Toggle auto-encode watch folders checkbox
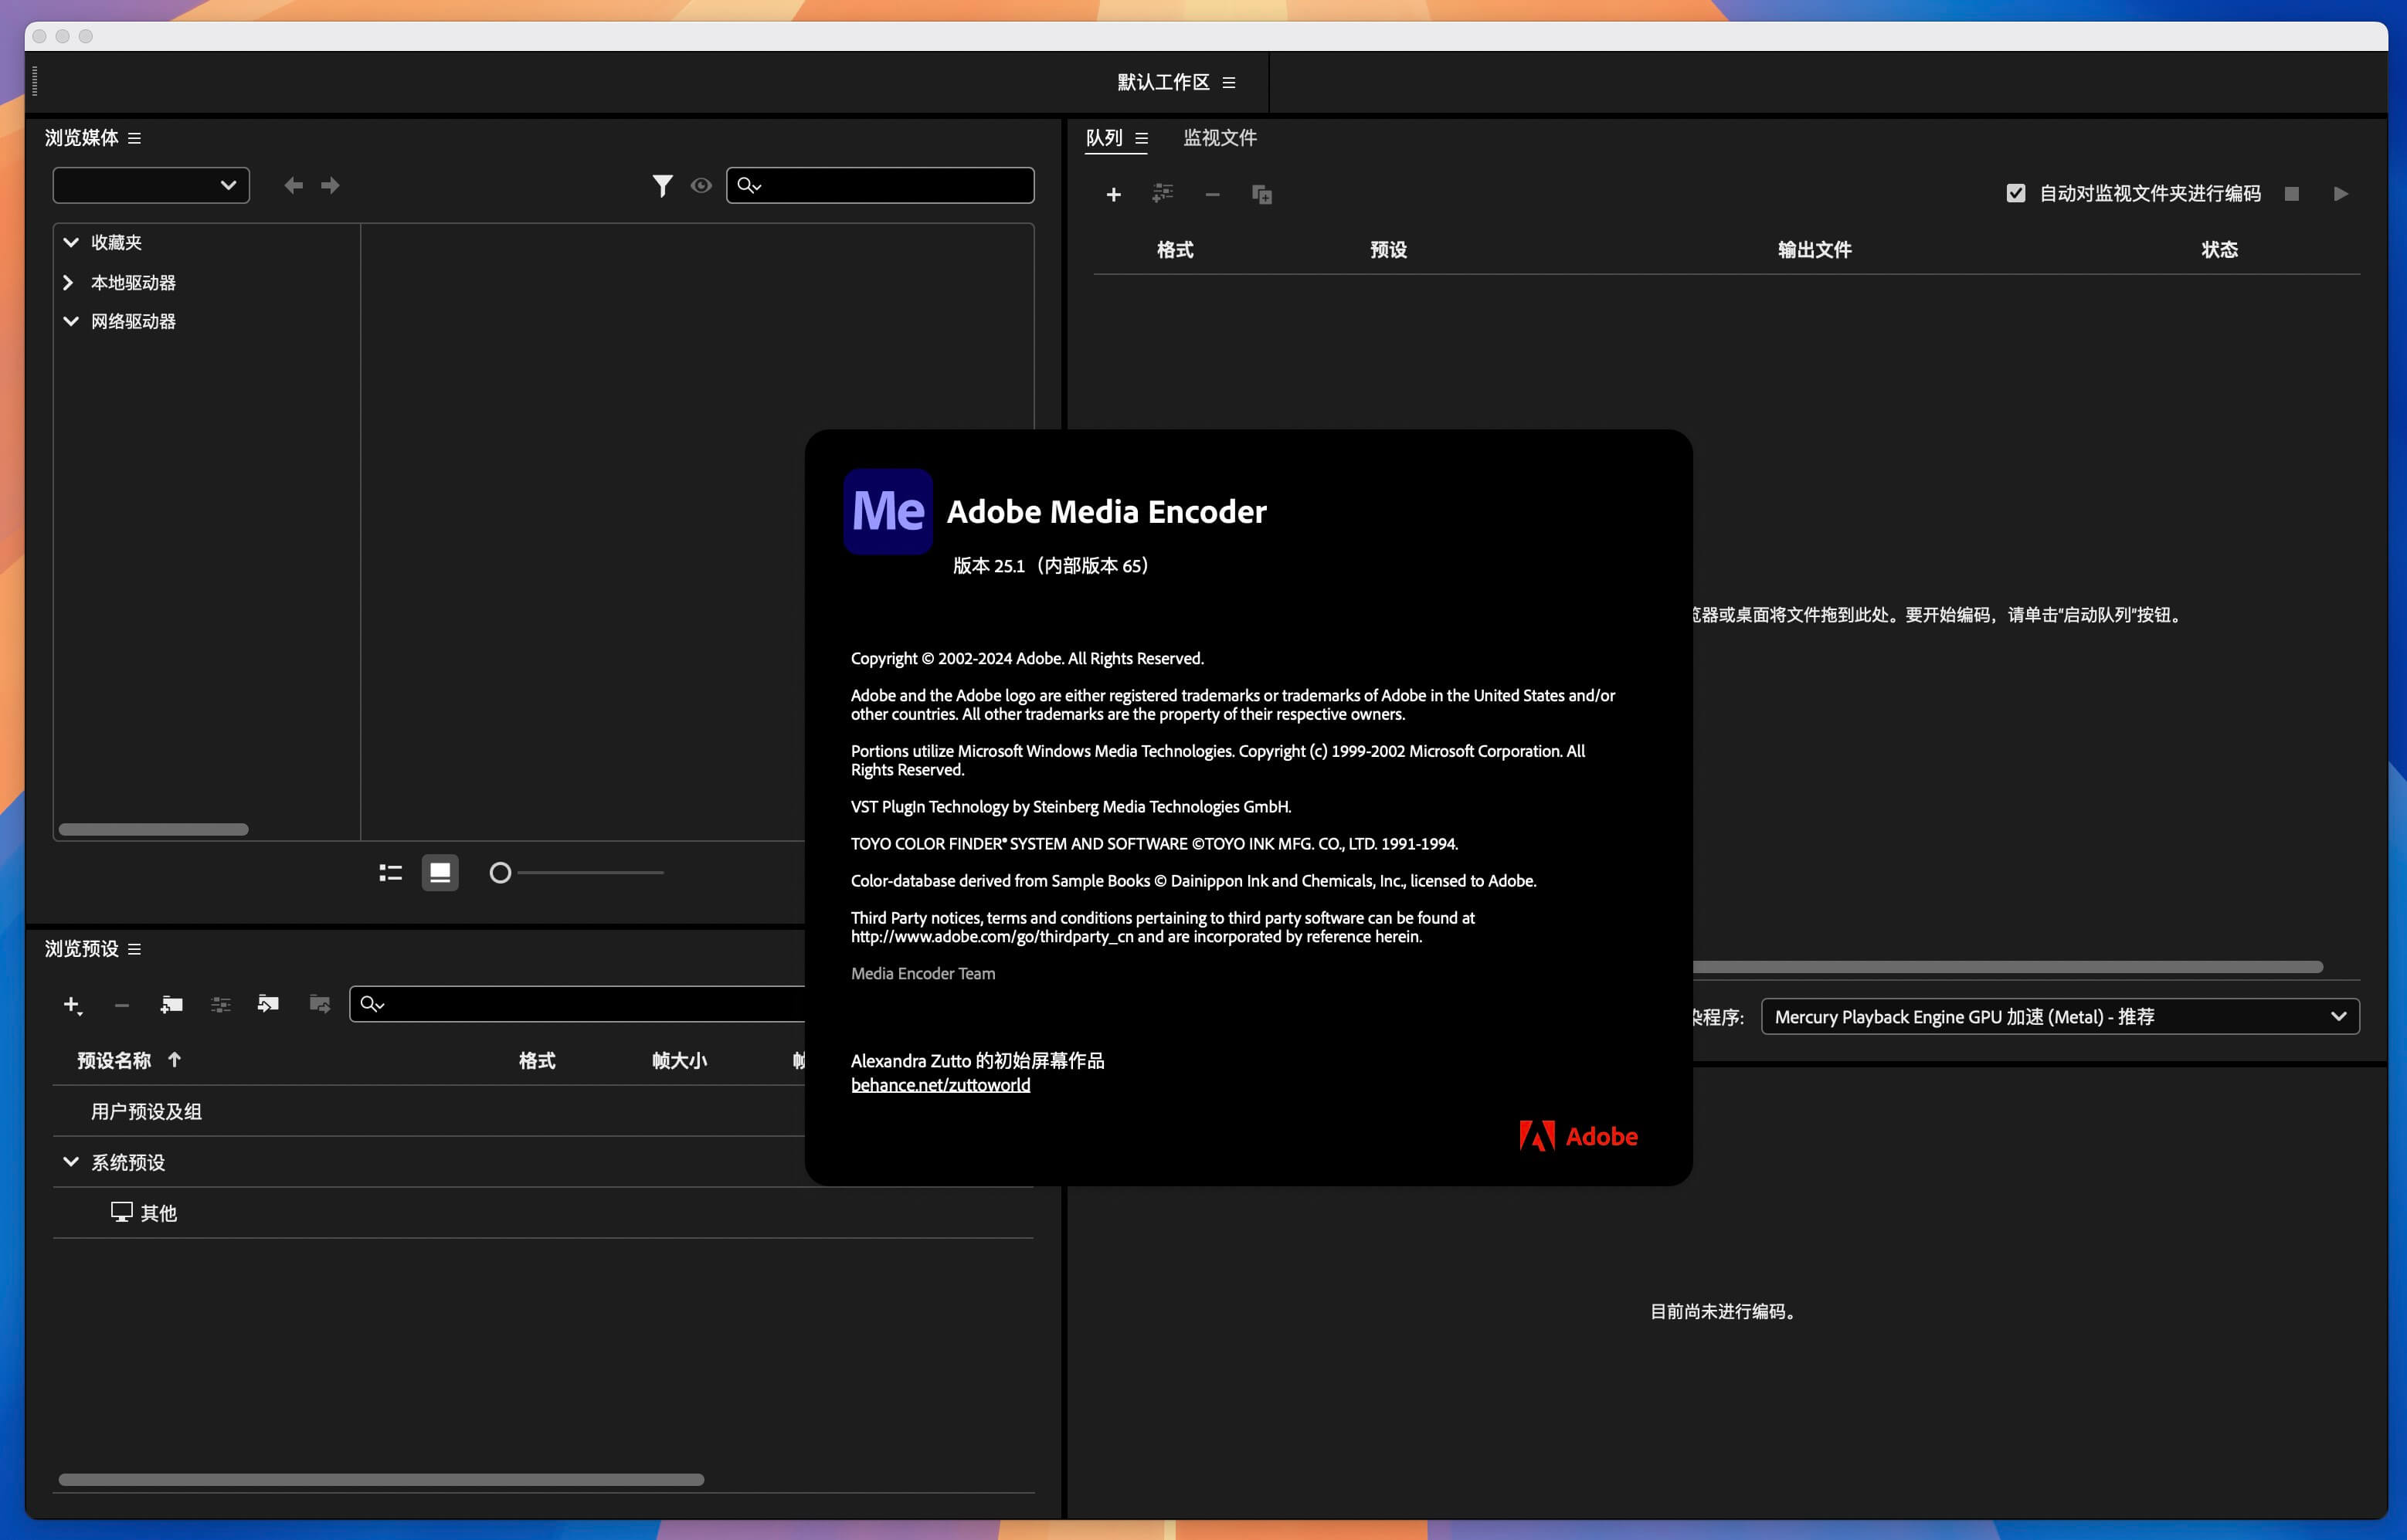2407x1540 pixels. click(2016, 194)
